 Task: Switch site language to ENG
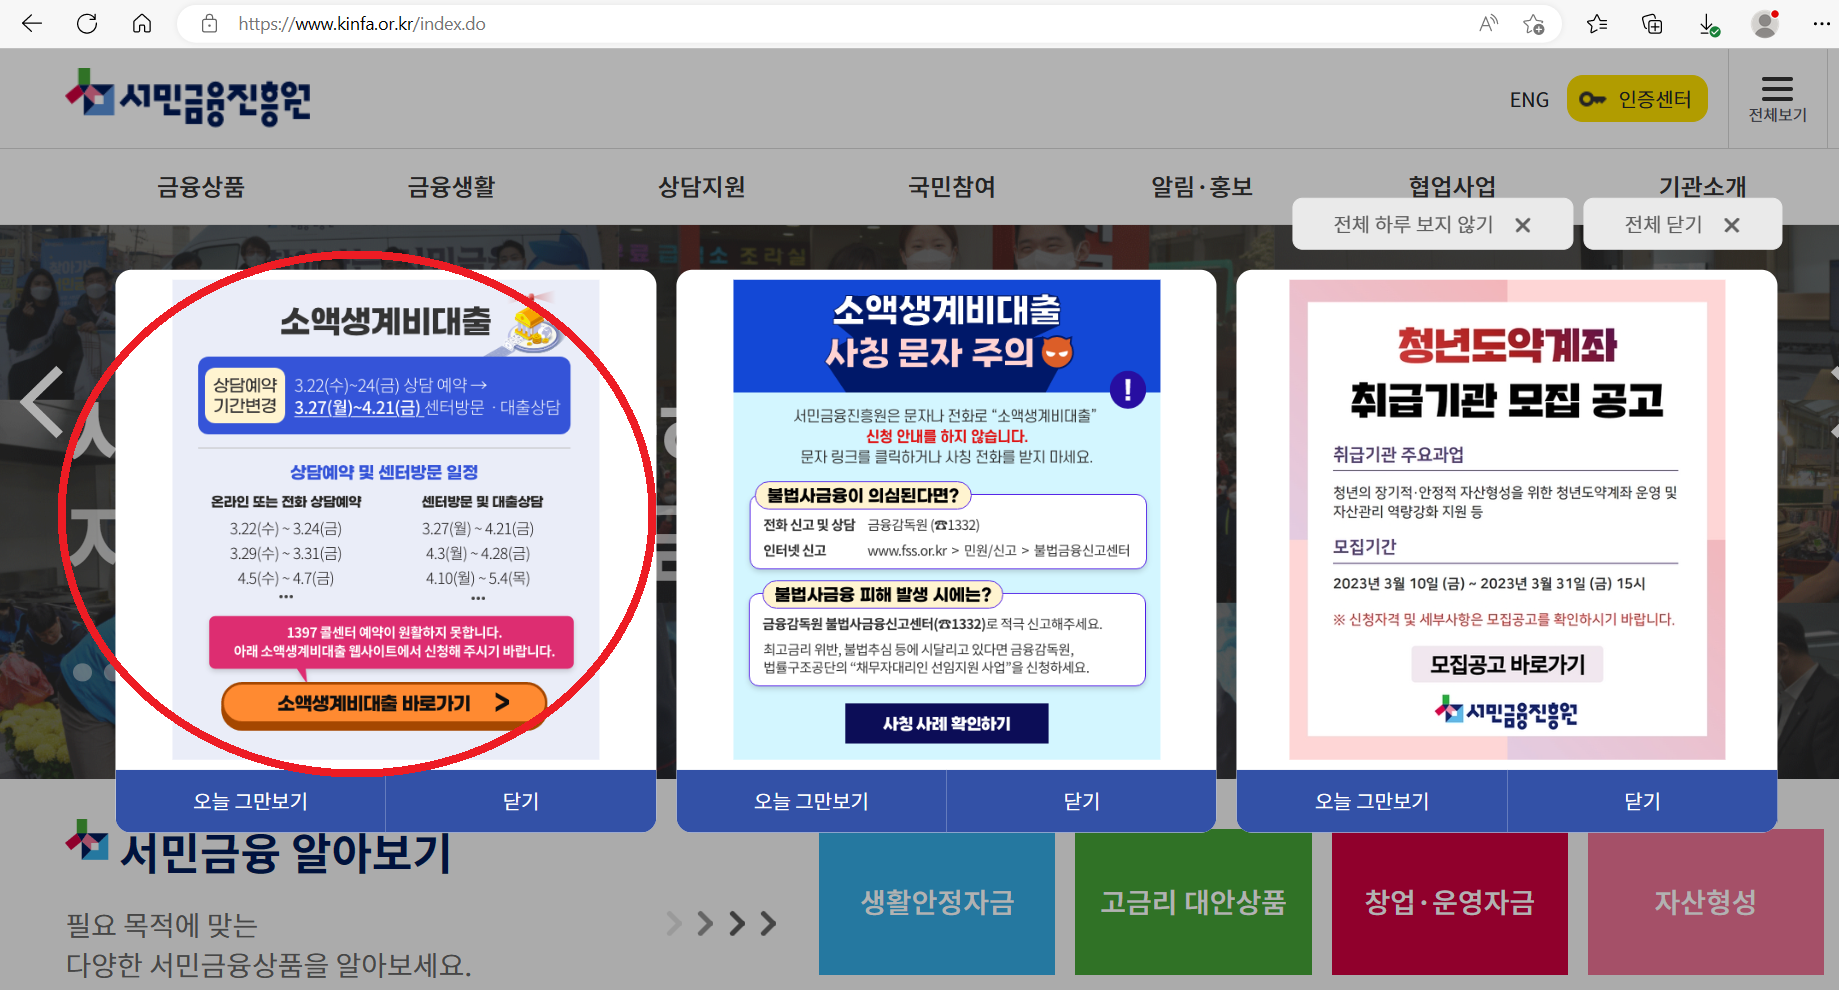point(1529,100)
